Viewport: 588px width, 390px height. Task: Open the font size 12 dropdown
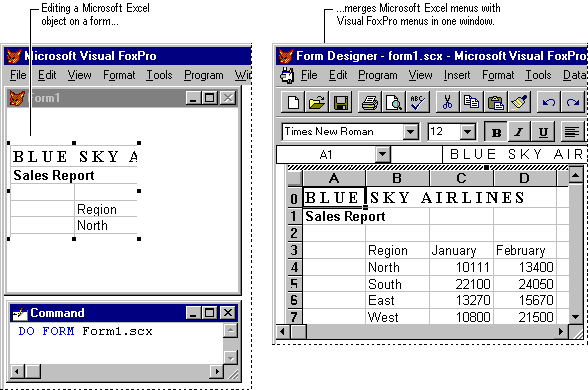[x=467, y=132]
